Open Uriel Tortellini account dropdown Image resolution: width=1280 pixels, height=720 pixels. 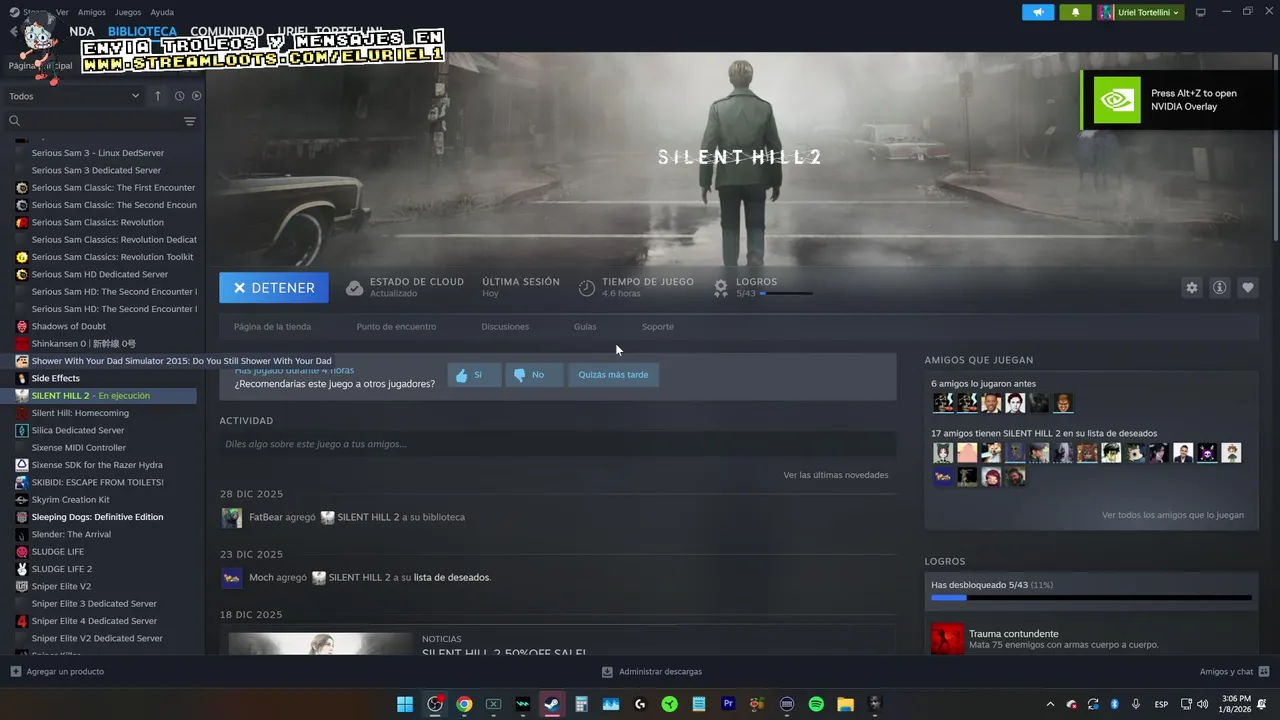(1140, 12)
